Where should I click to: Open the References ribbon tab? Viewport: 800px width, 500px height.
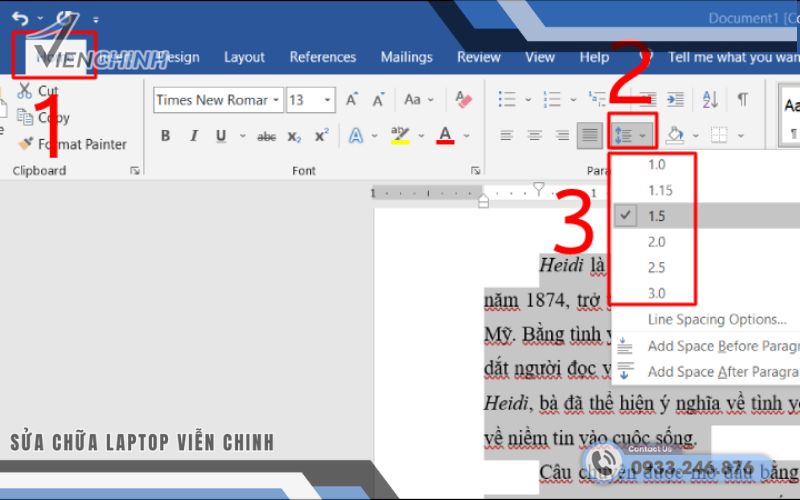tap(322, 57)
